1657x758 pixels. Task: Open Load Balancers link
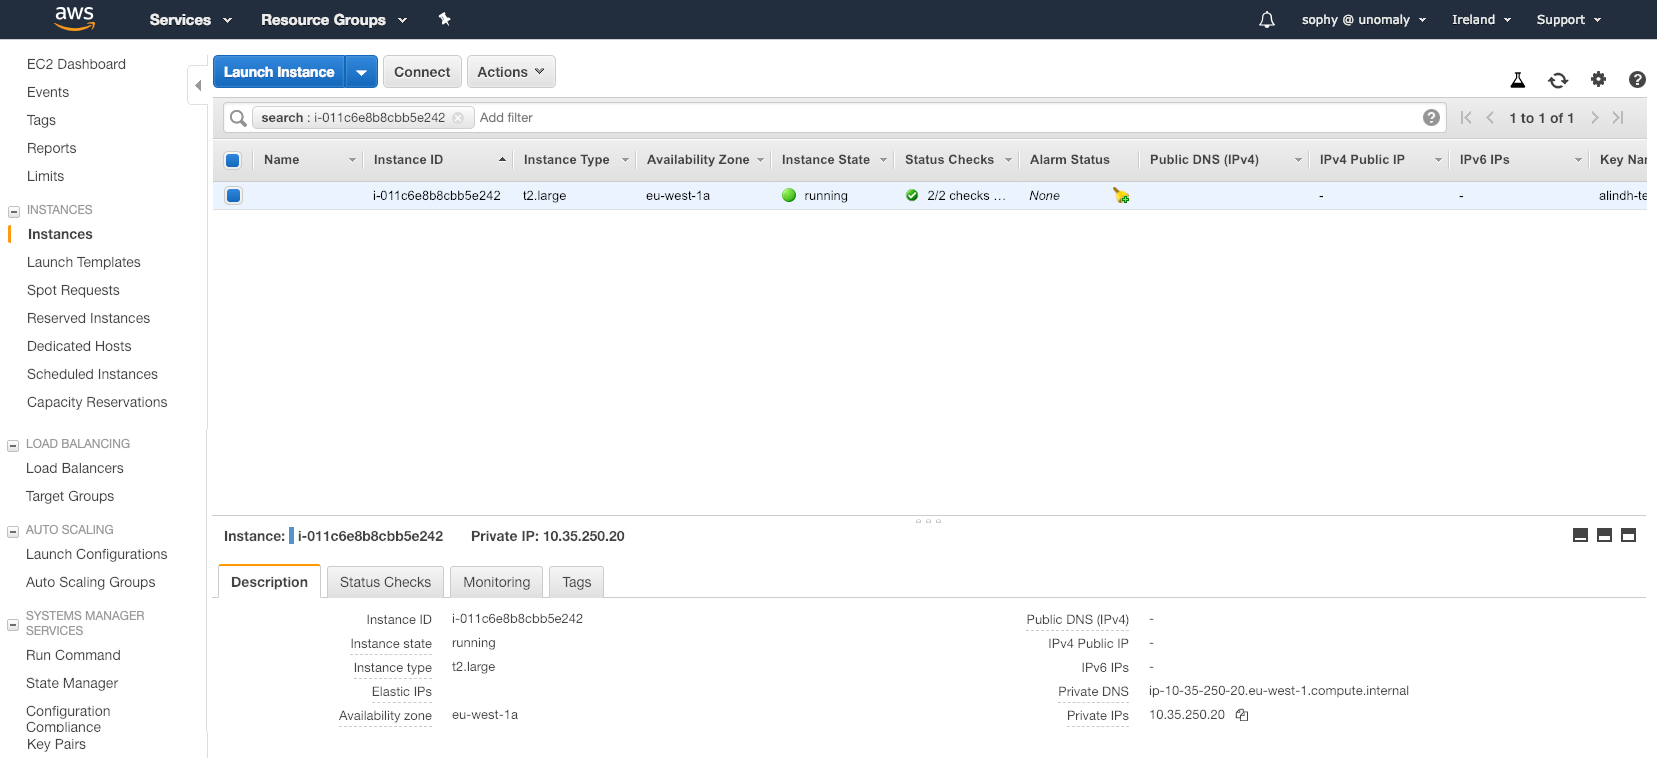click(x=75, y=468)
